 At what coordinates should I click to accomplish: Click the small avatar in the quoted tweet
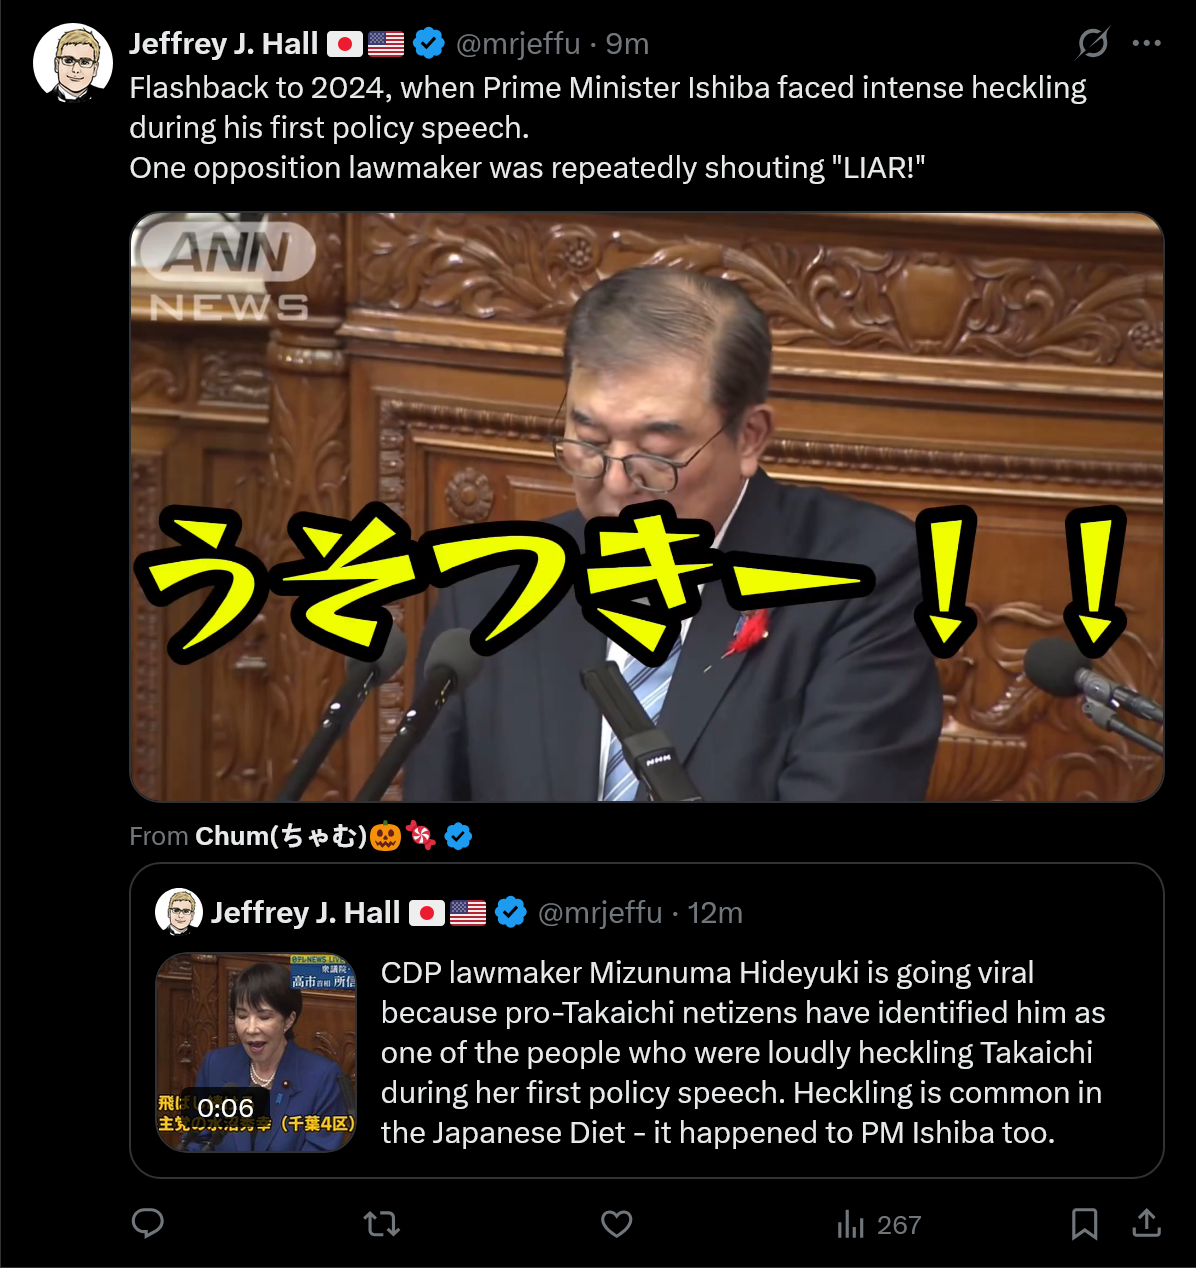pos(179,912)
